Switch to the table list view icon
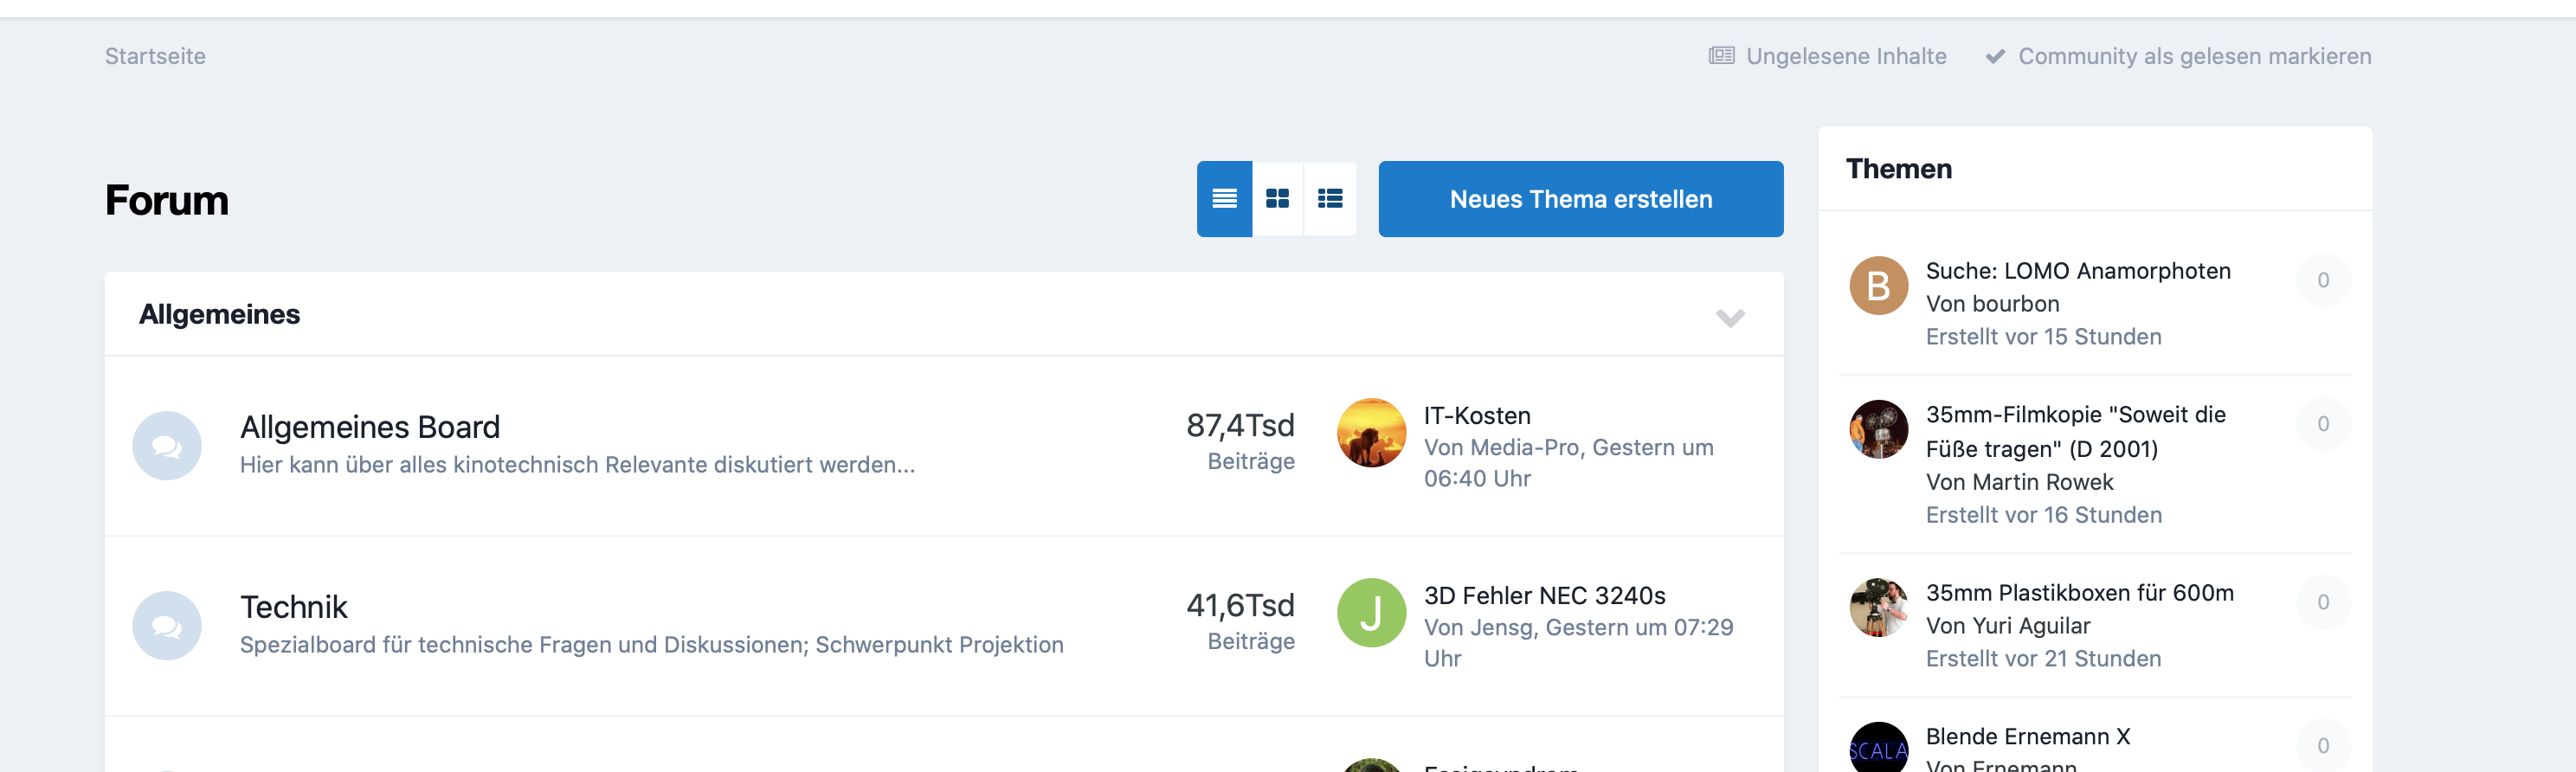The width and height of the screenshot is (2576, 772). (1224, 199)
